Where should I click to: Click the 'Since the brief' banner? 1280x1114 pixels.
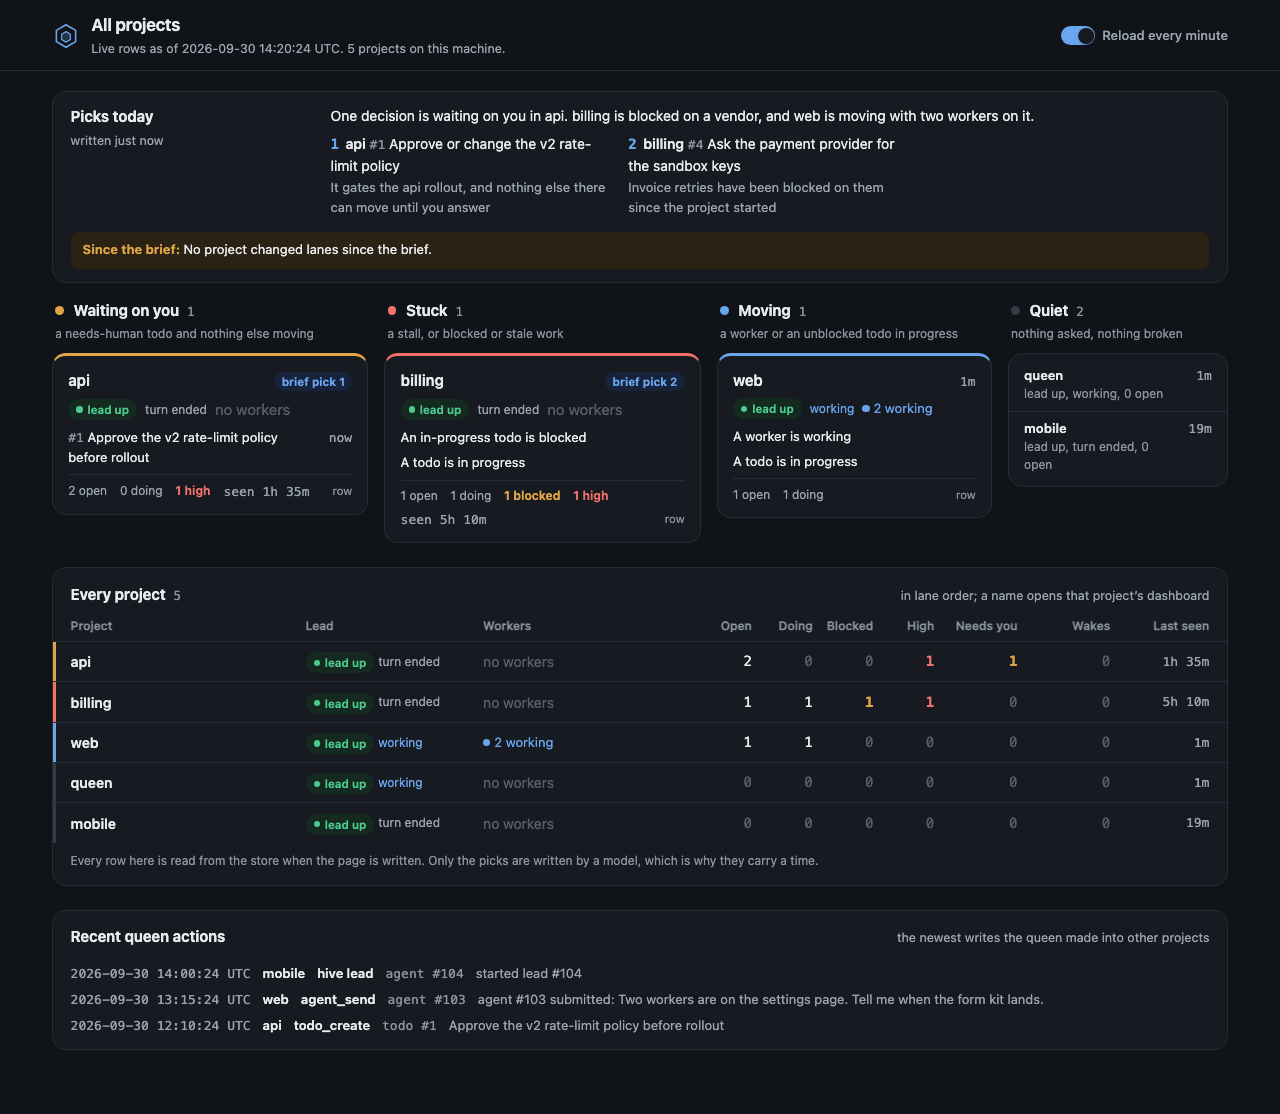[x=640, y=250]
